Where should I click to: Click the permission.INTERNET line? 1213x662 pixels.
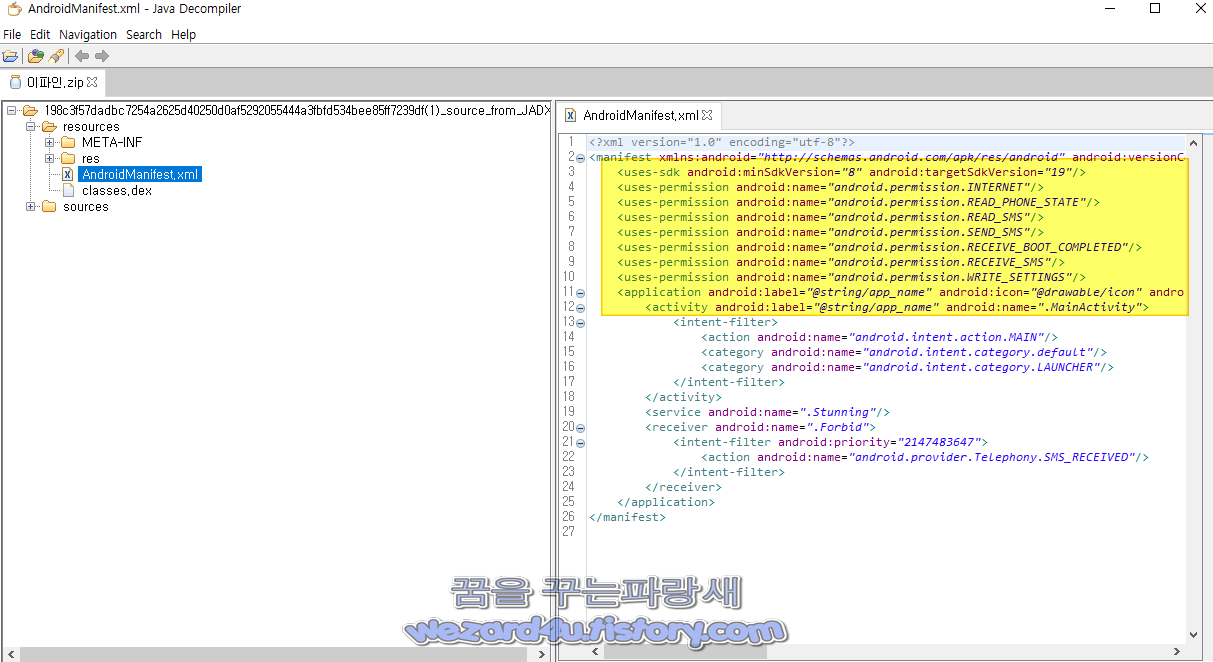pos(831,187)
